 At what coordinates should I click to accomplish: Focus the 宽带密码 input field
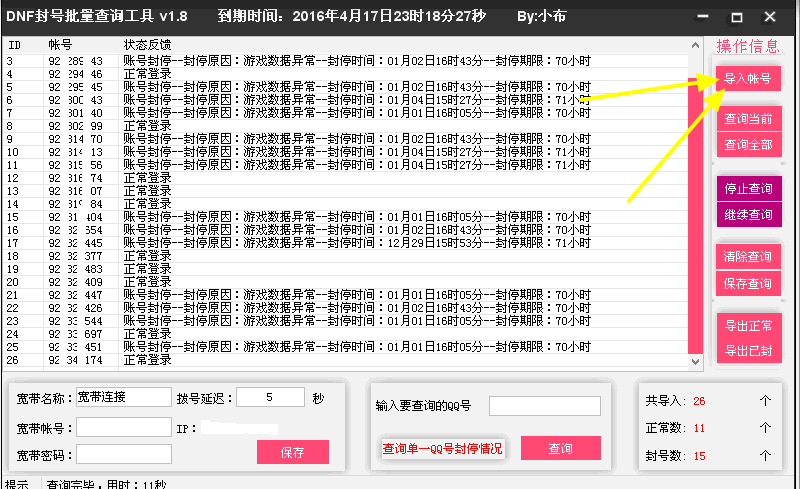click(x=124, y=454)
